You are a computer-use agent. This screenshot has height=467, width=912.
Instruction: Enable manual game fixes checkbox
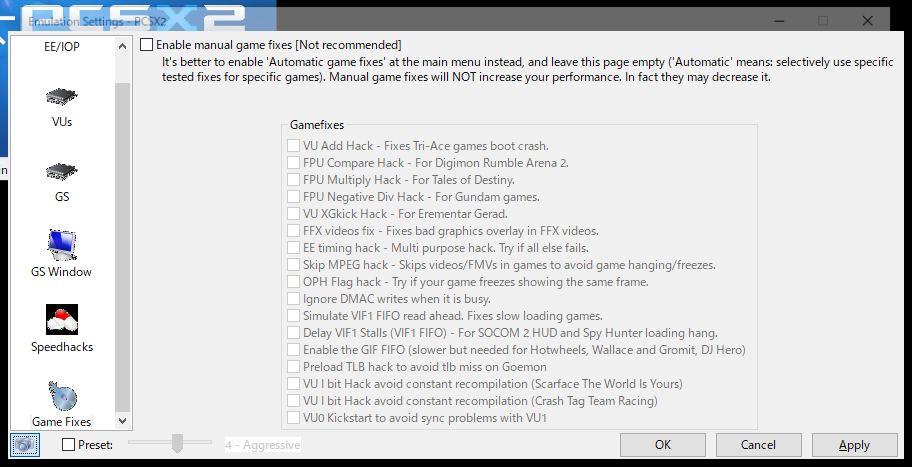(x=147, y=45)
